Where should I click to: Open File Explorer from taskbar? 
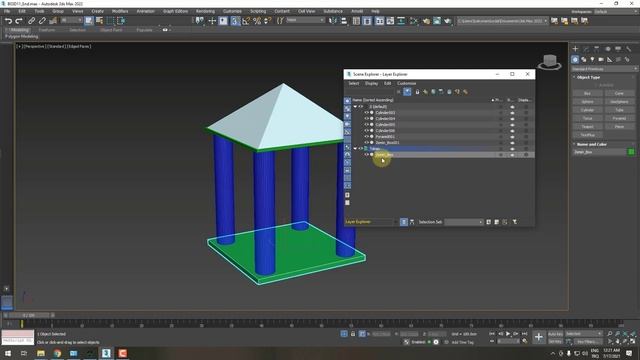[x=41, y=353]
